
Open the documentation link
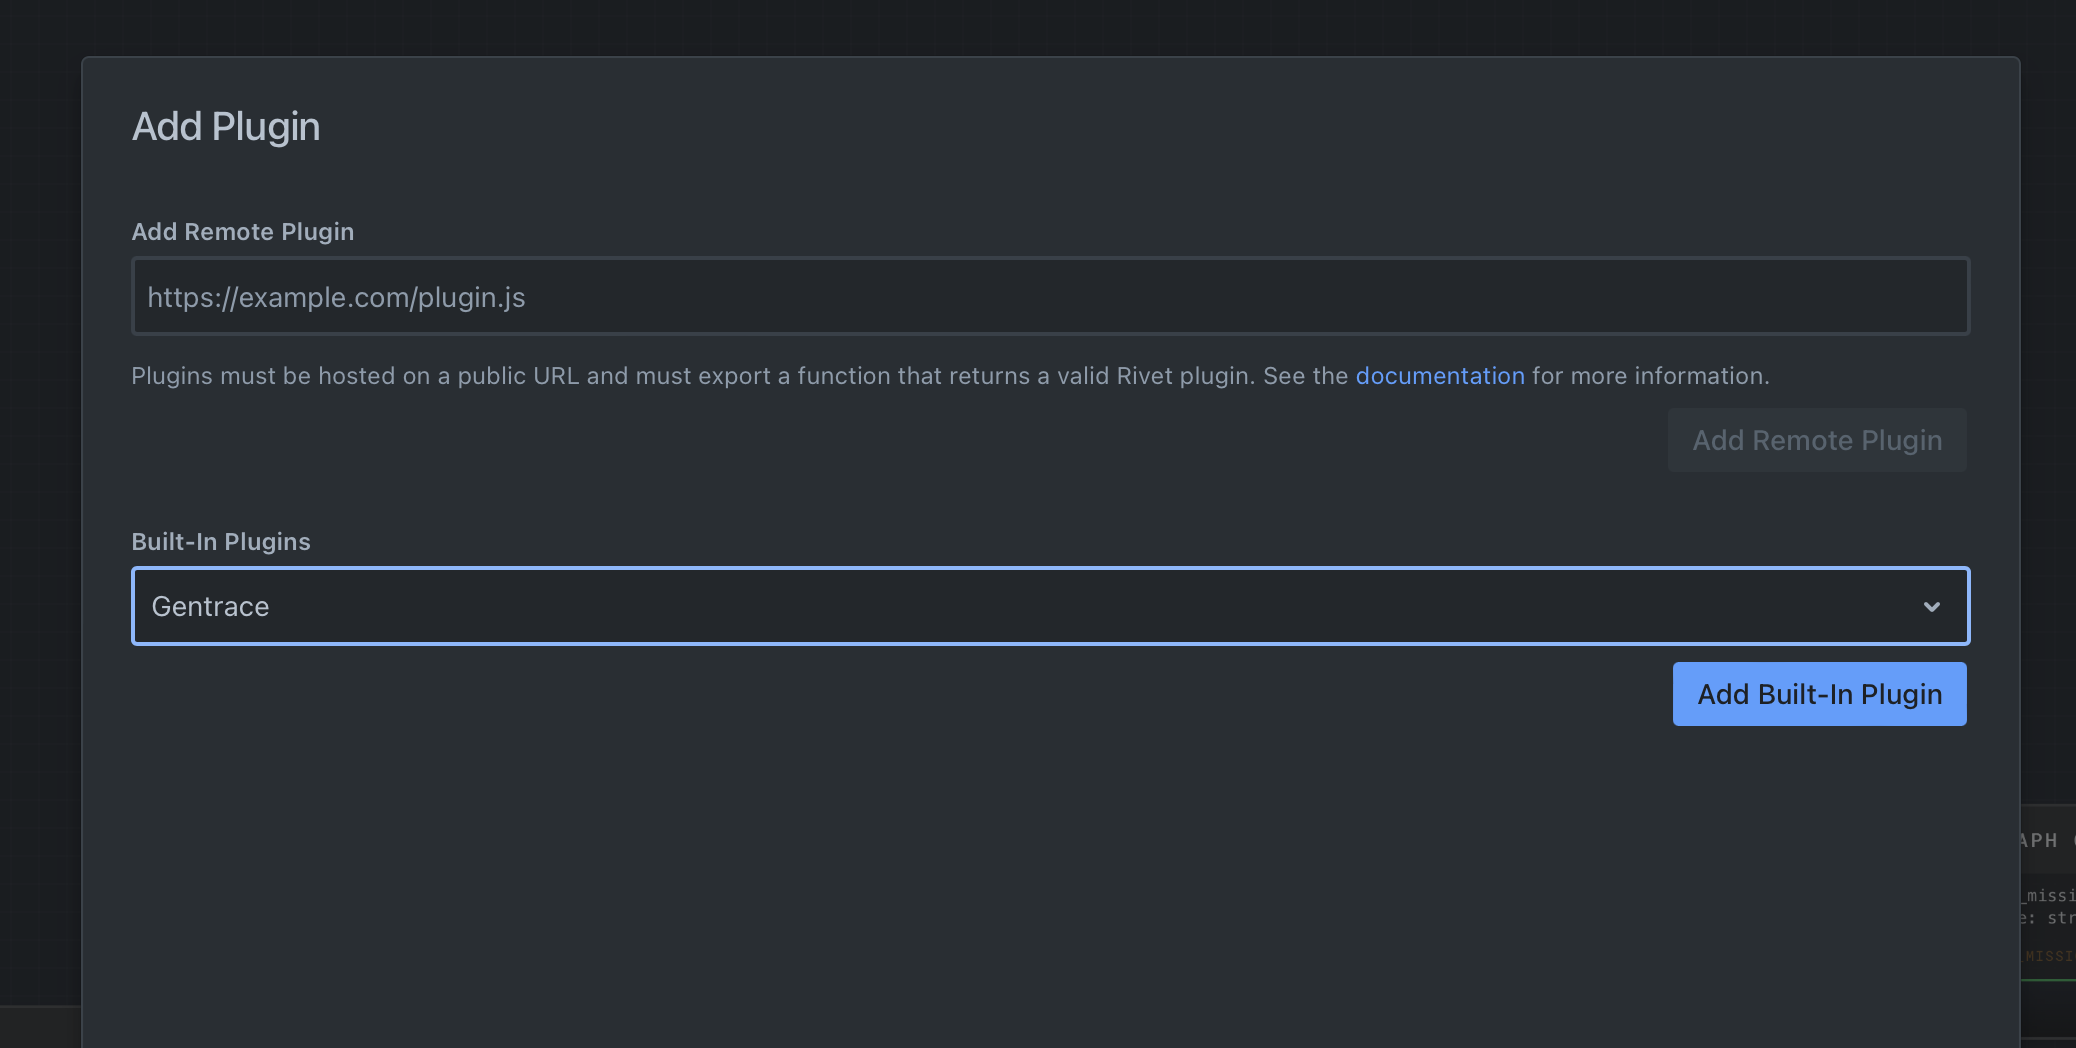(1439, 376)
